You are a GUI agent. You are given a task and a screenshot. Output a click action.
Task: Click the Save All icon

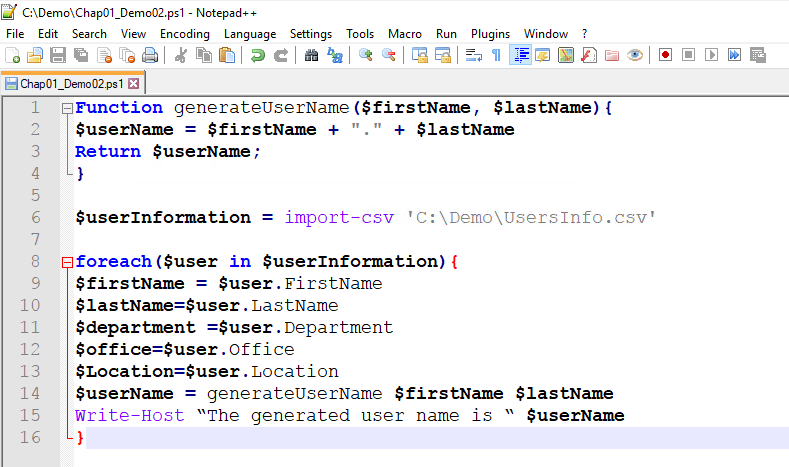tap(81, 55)
